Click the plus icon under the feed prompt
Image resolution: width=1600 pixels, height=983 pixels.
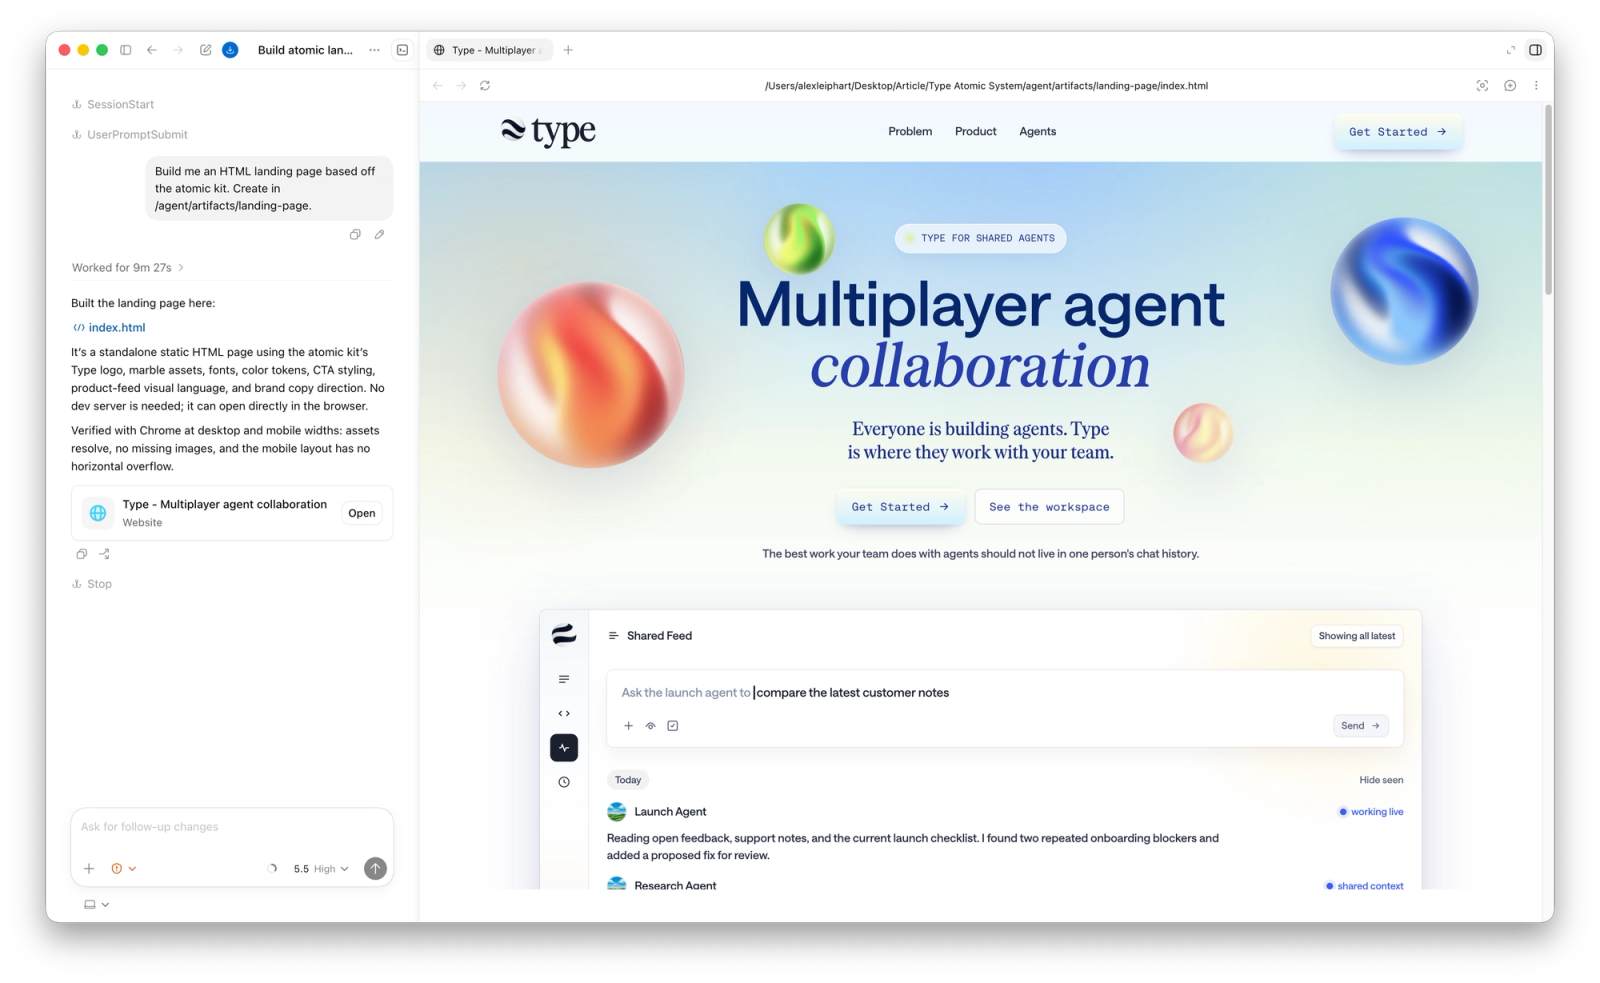click(628, 726)
